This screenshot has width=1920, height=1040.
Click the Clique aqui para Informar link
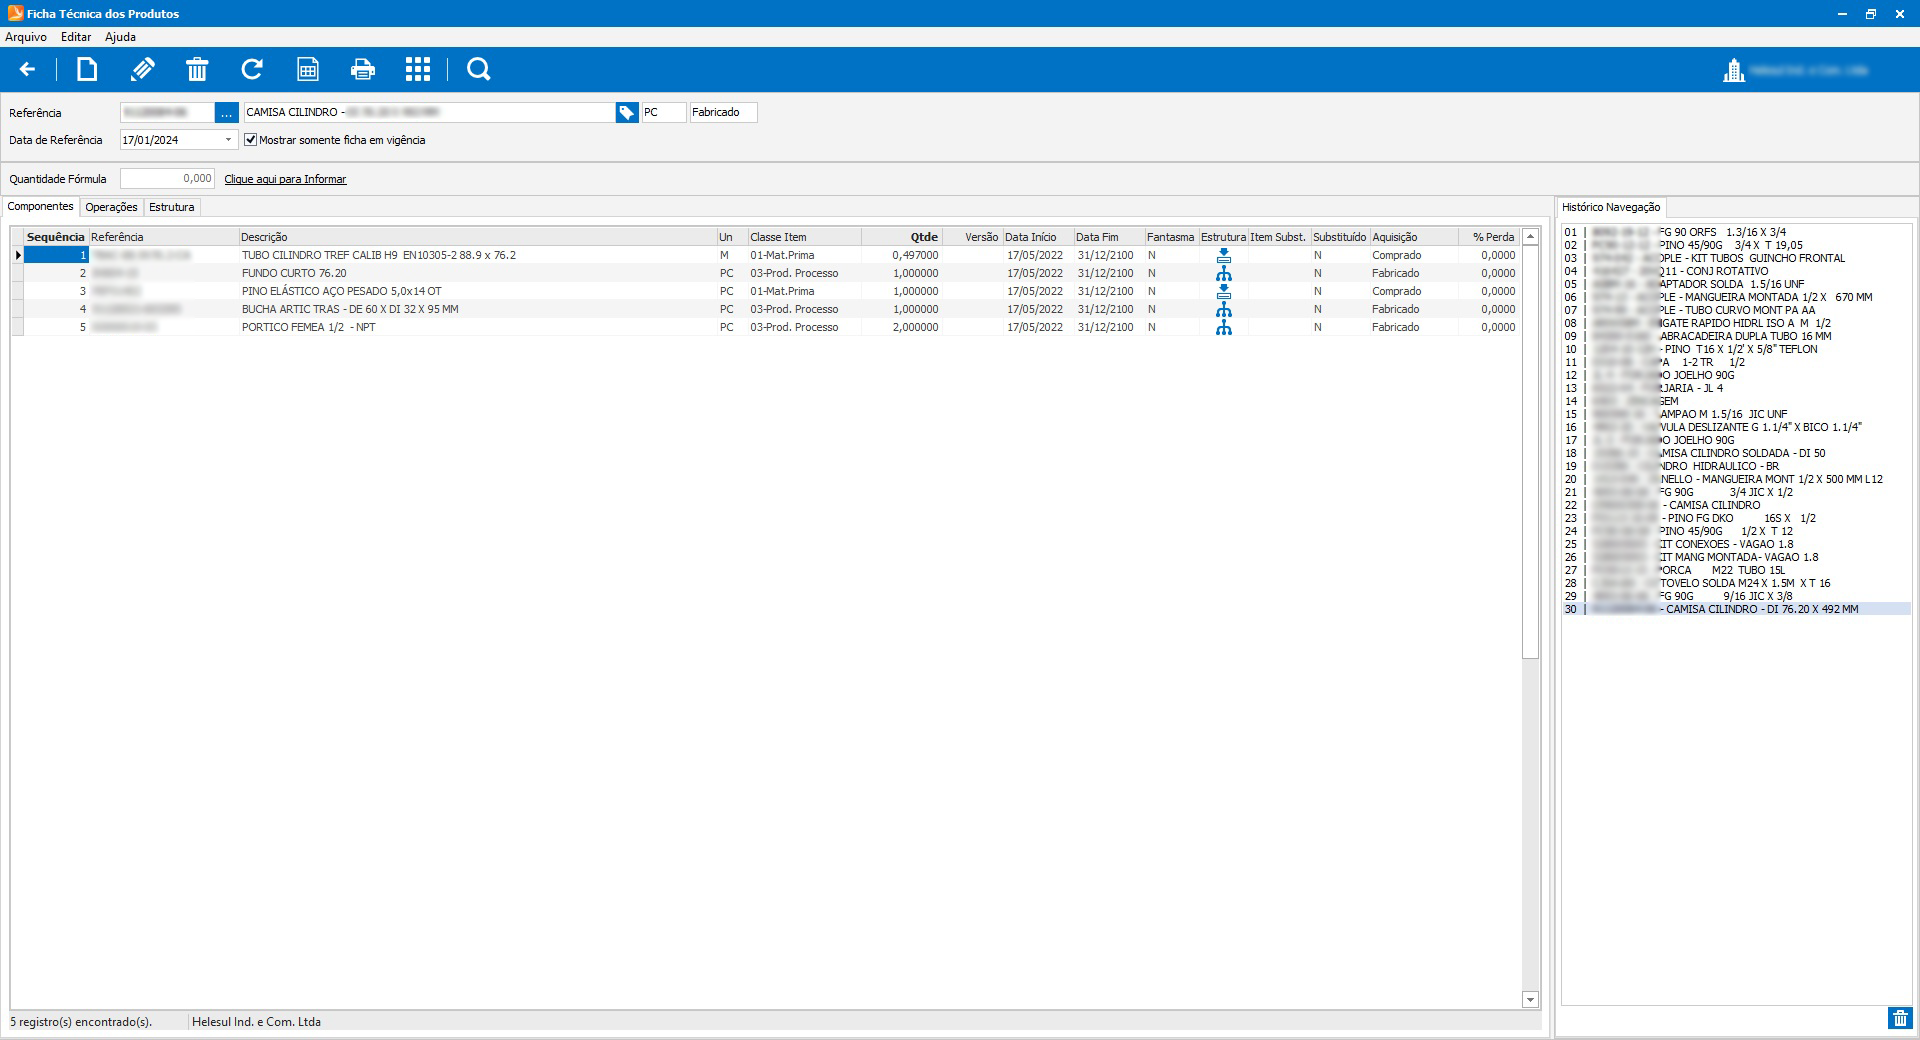[285, 179]
